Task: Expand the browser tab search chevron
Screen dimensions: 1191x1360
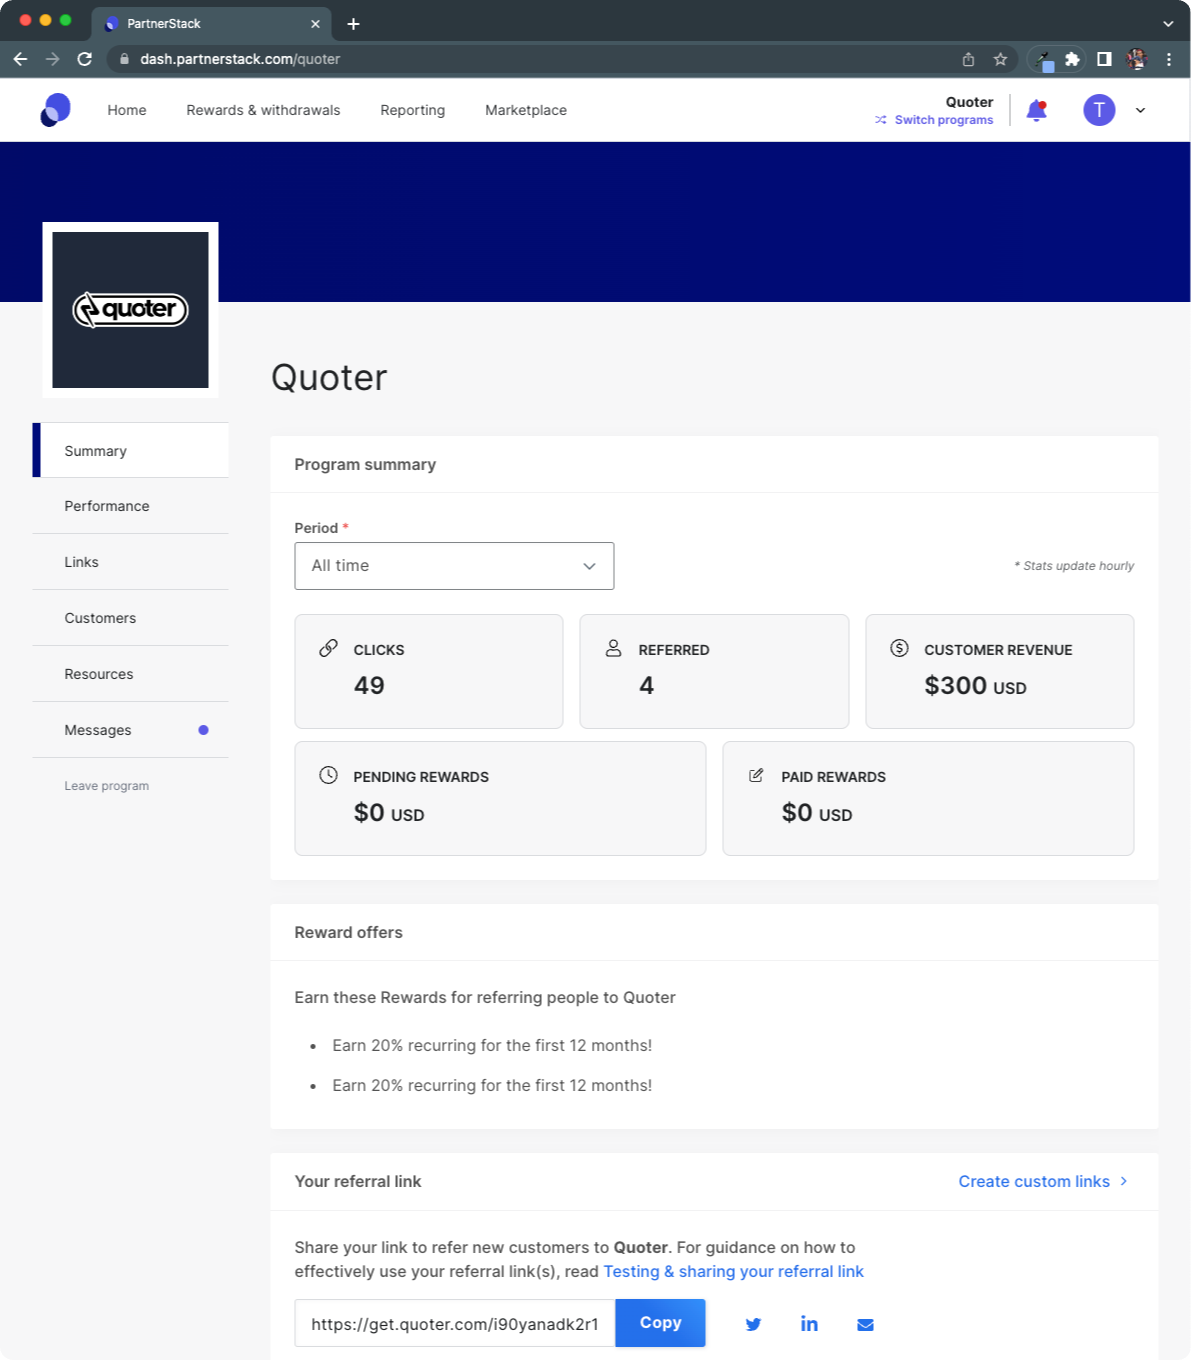Action: click(1168, 24)
